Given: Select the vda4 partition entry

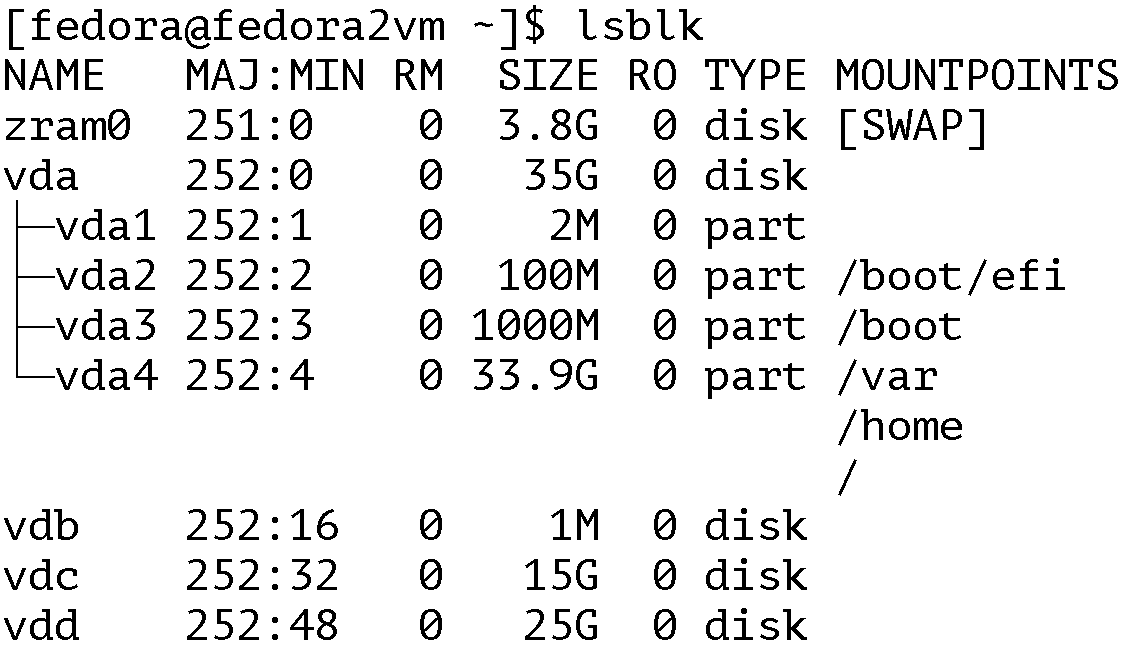Looking at the screenshot, I should 105,377.
